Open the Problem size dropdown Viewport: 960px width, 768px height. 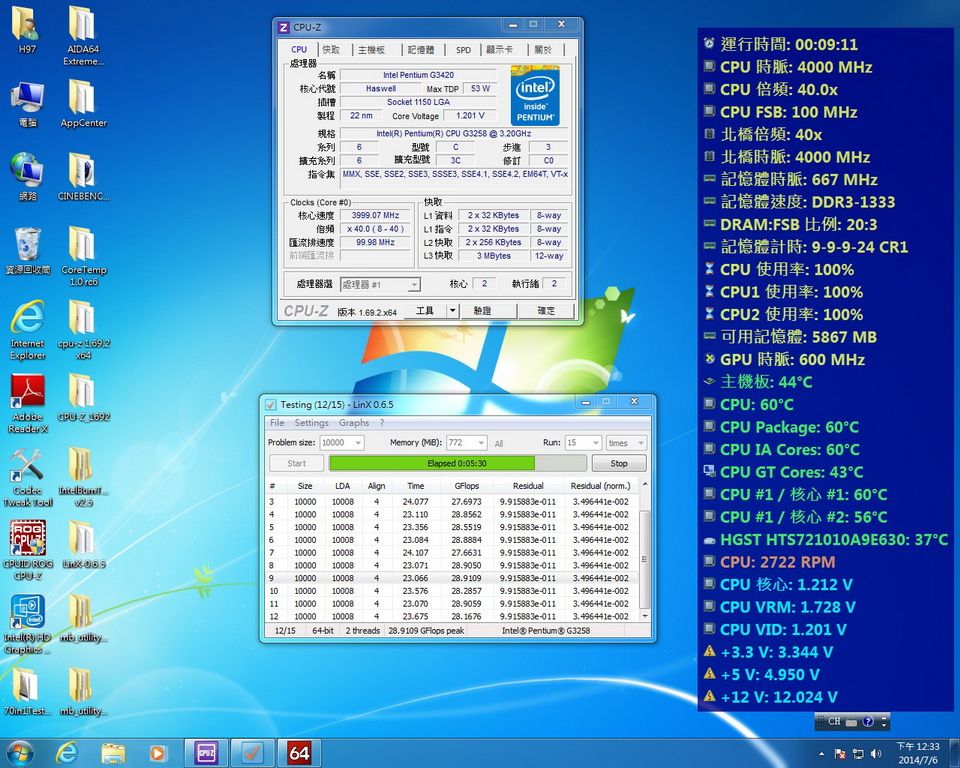[x=342, y=443]
